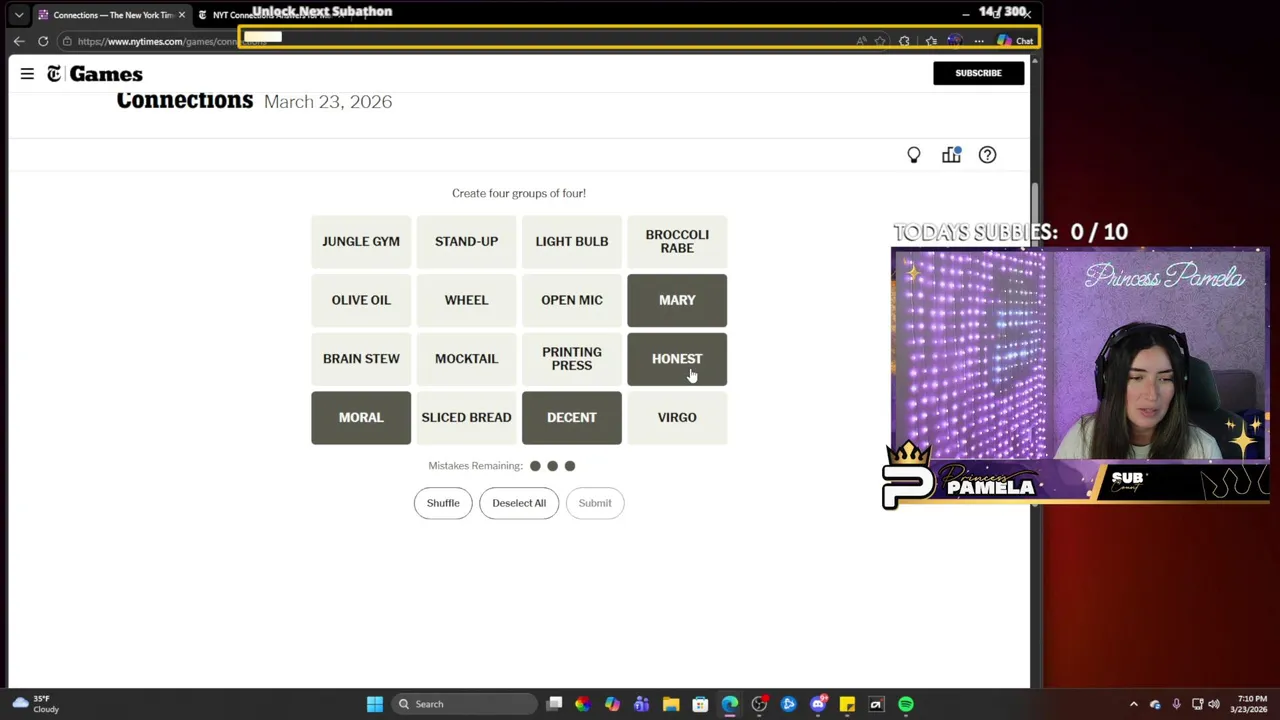Click the Shuffle button
Viewport: 1280px width, 720px height.
443,503
